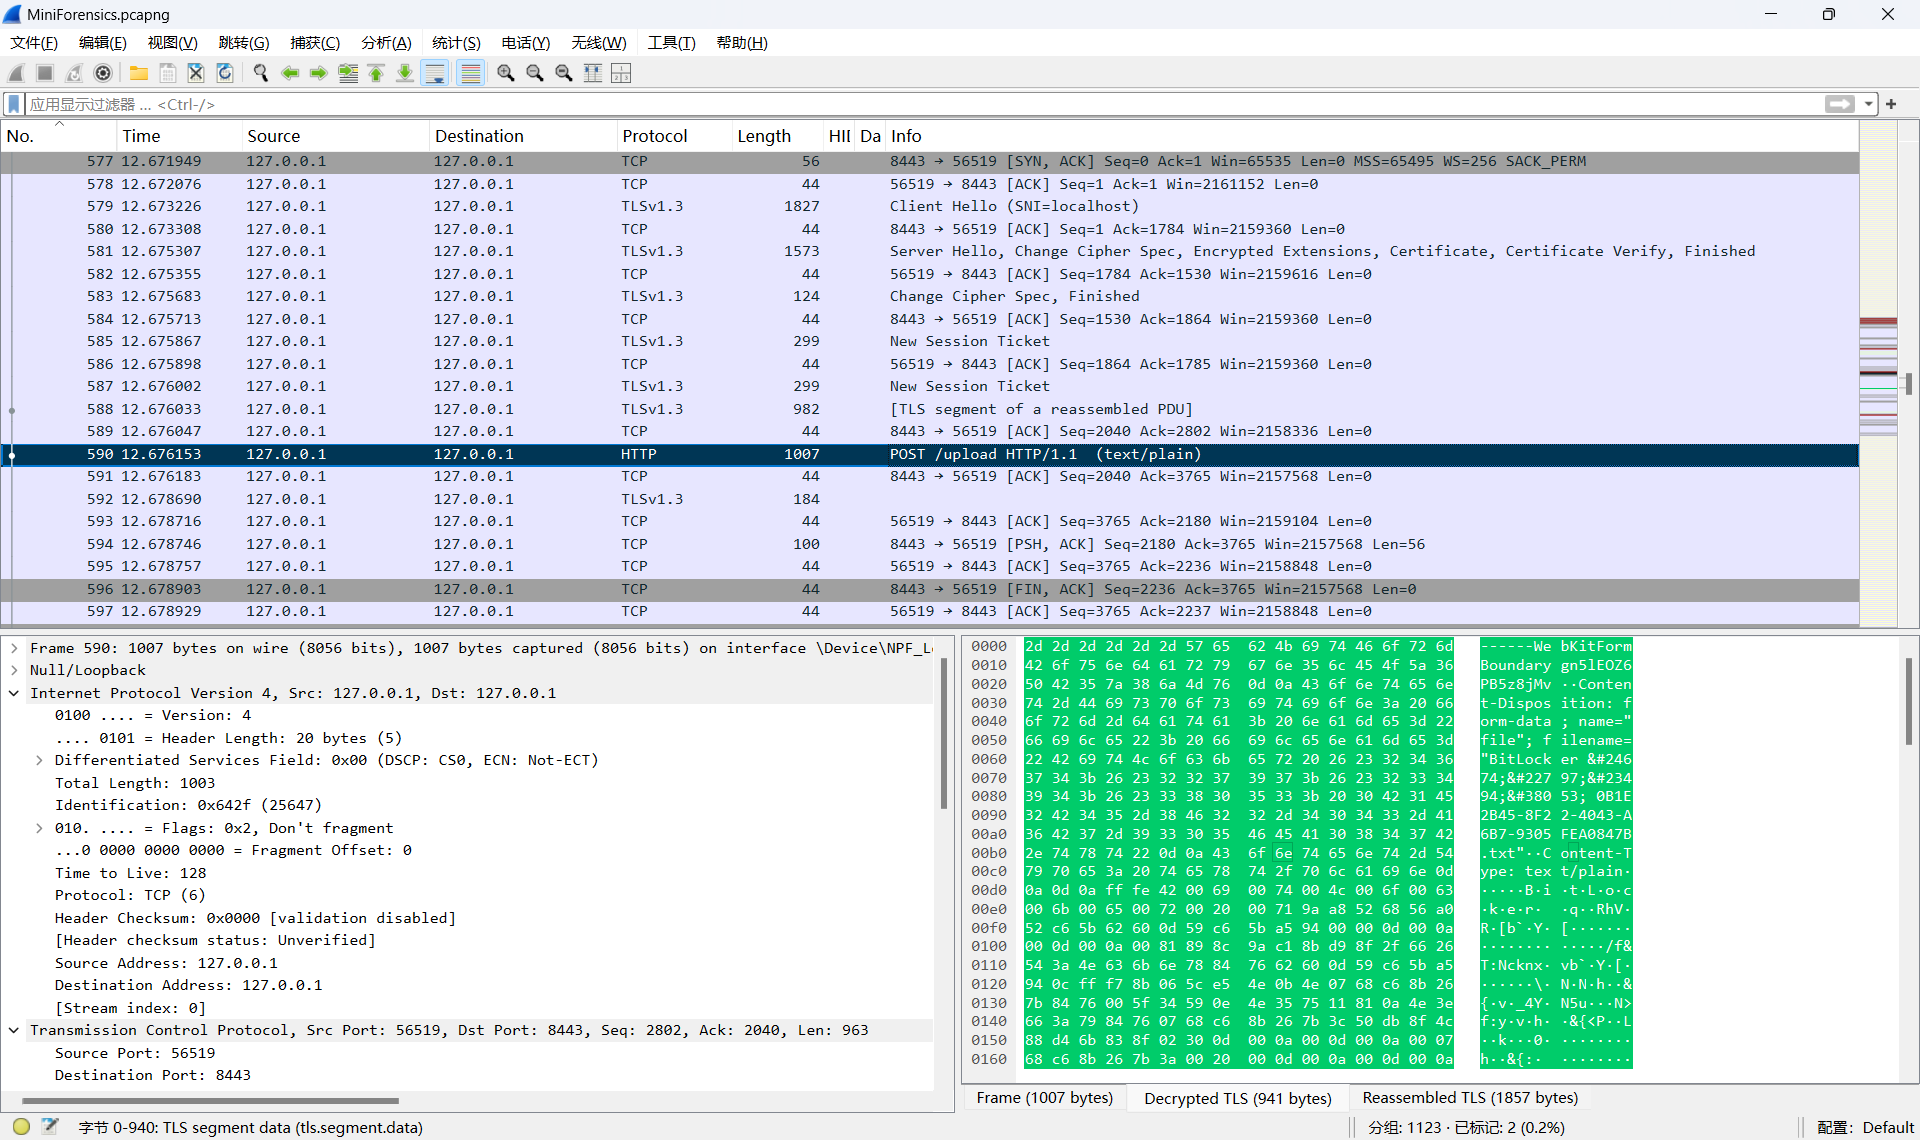Image resolution: width=1920 pixels, height=1140 pixels.
Task: Click the zoom in toolbar icon
Action: pos(506,73)
